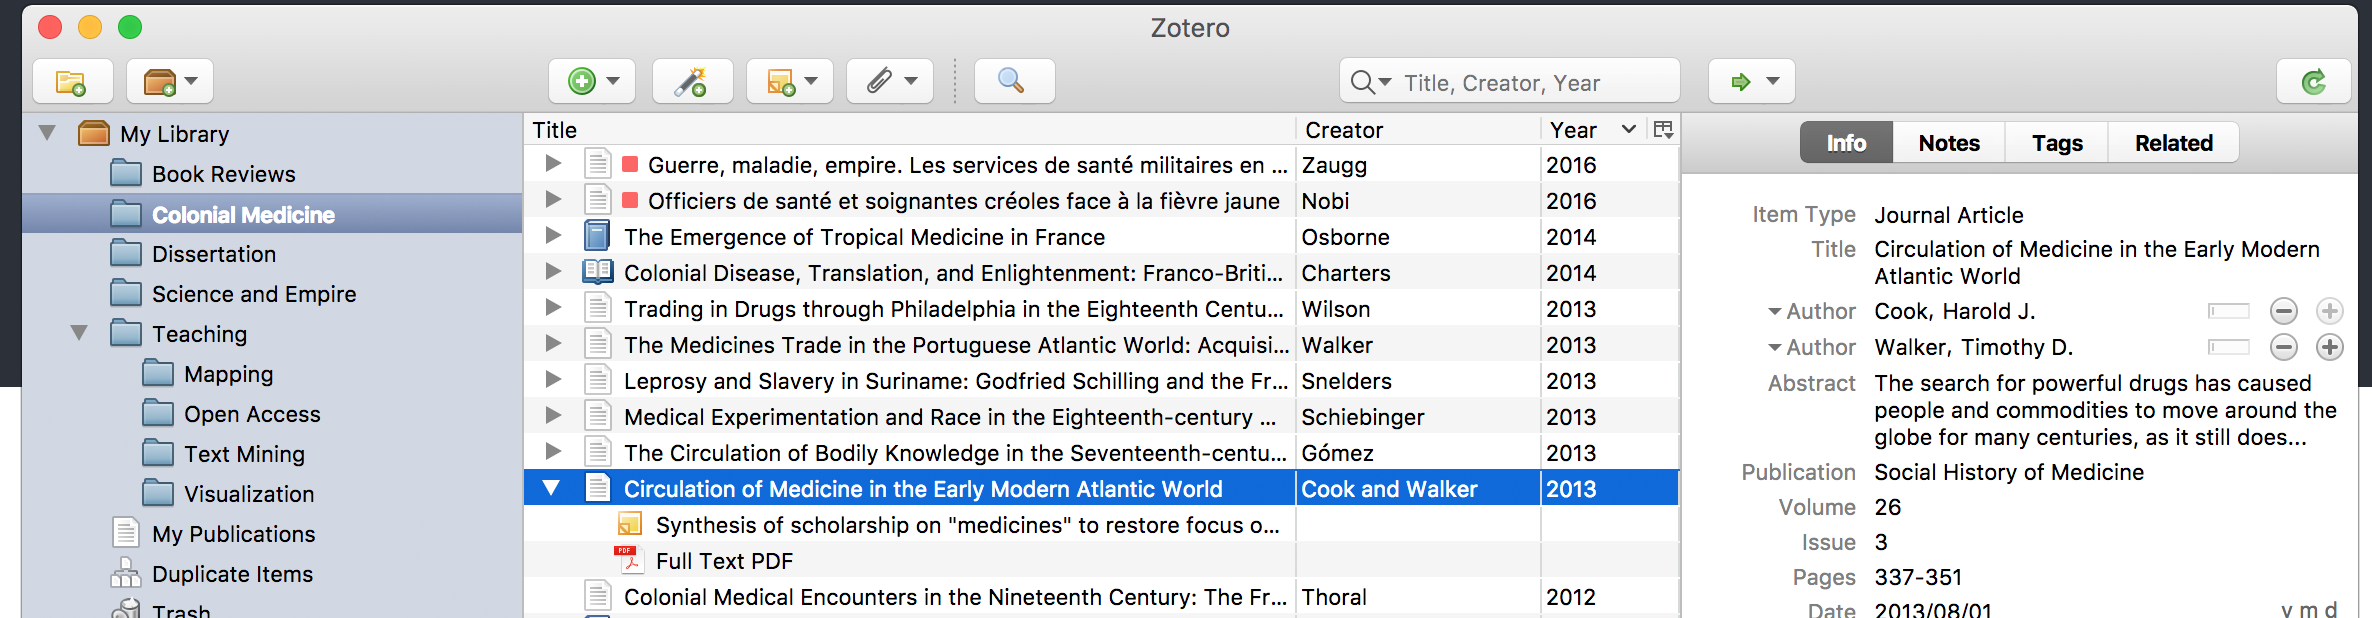Viewport: 2372px width, 618px height.
Task: Select the My Library root
Action: (x=174, y=134)
